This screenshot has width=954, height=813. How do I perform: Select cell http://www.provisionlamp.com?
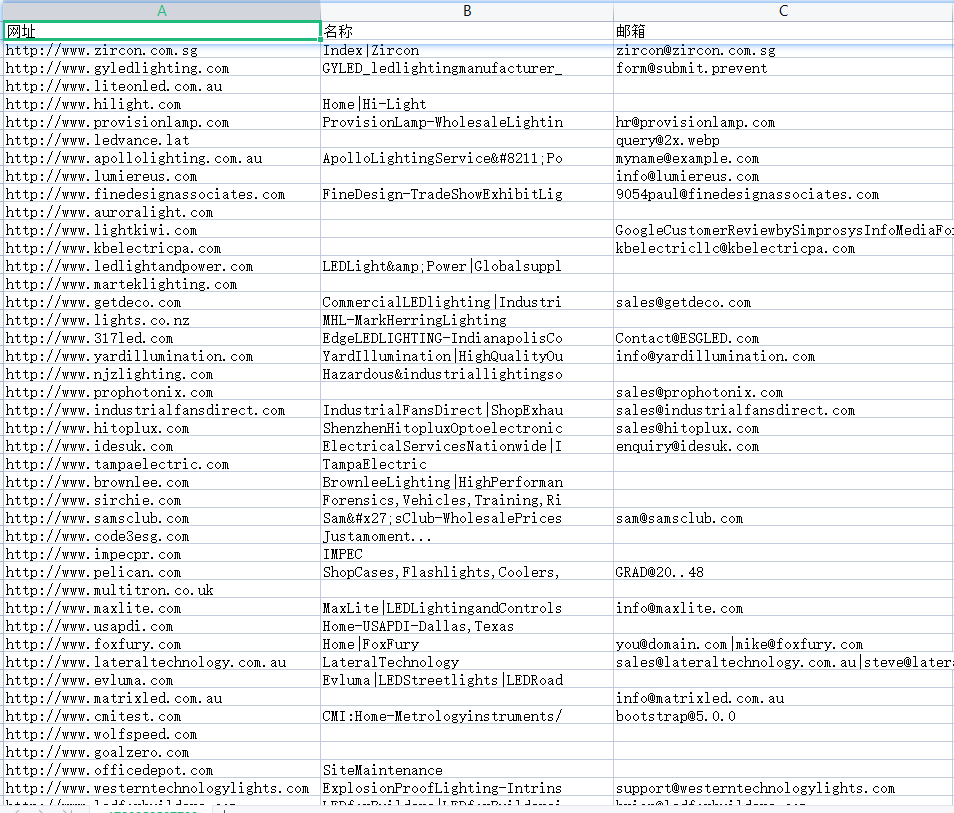162,122
